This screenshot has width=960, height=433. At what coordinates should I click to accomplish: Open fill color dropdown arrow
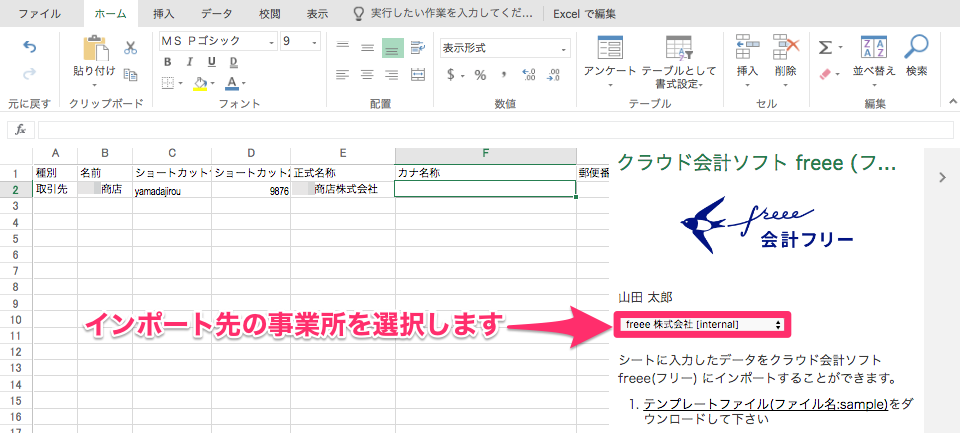212,83
